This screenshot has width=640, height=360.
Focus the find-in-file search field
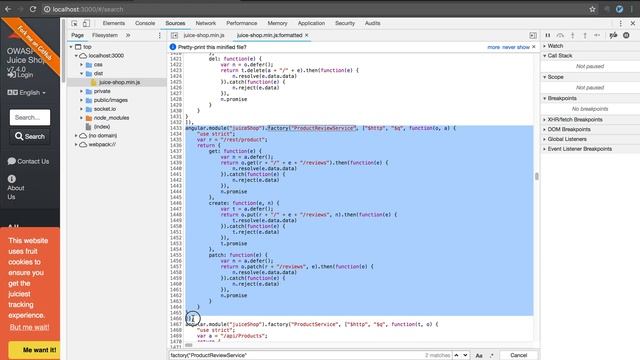(296, 355)
